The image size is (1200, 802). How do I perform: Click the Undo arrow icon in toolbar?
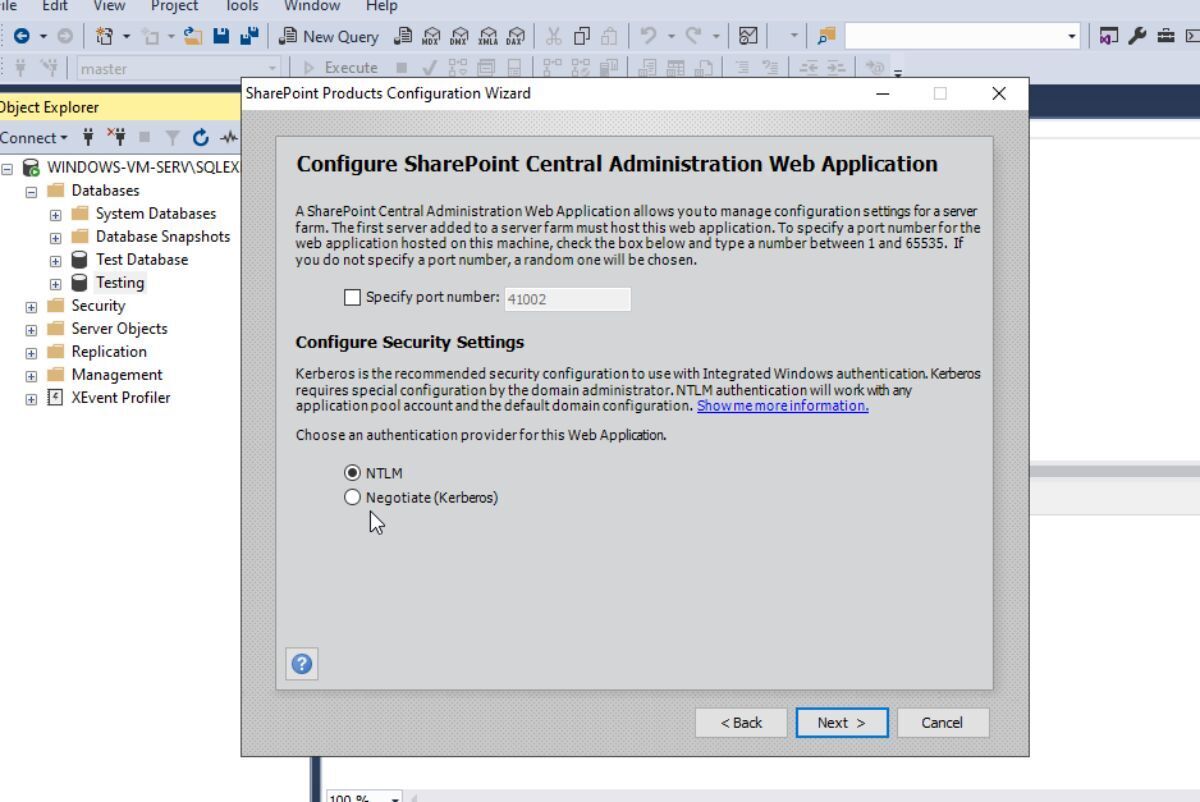[x=648, y=36]
